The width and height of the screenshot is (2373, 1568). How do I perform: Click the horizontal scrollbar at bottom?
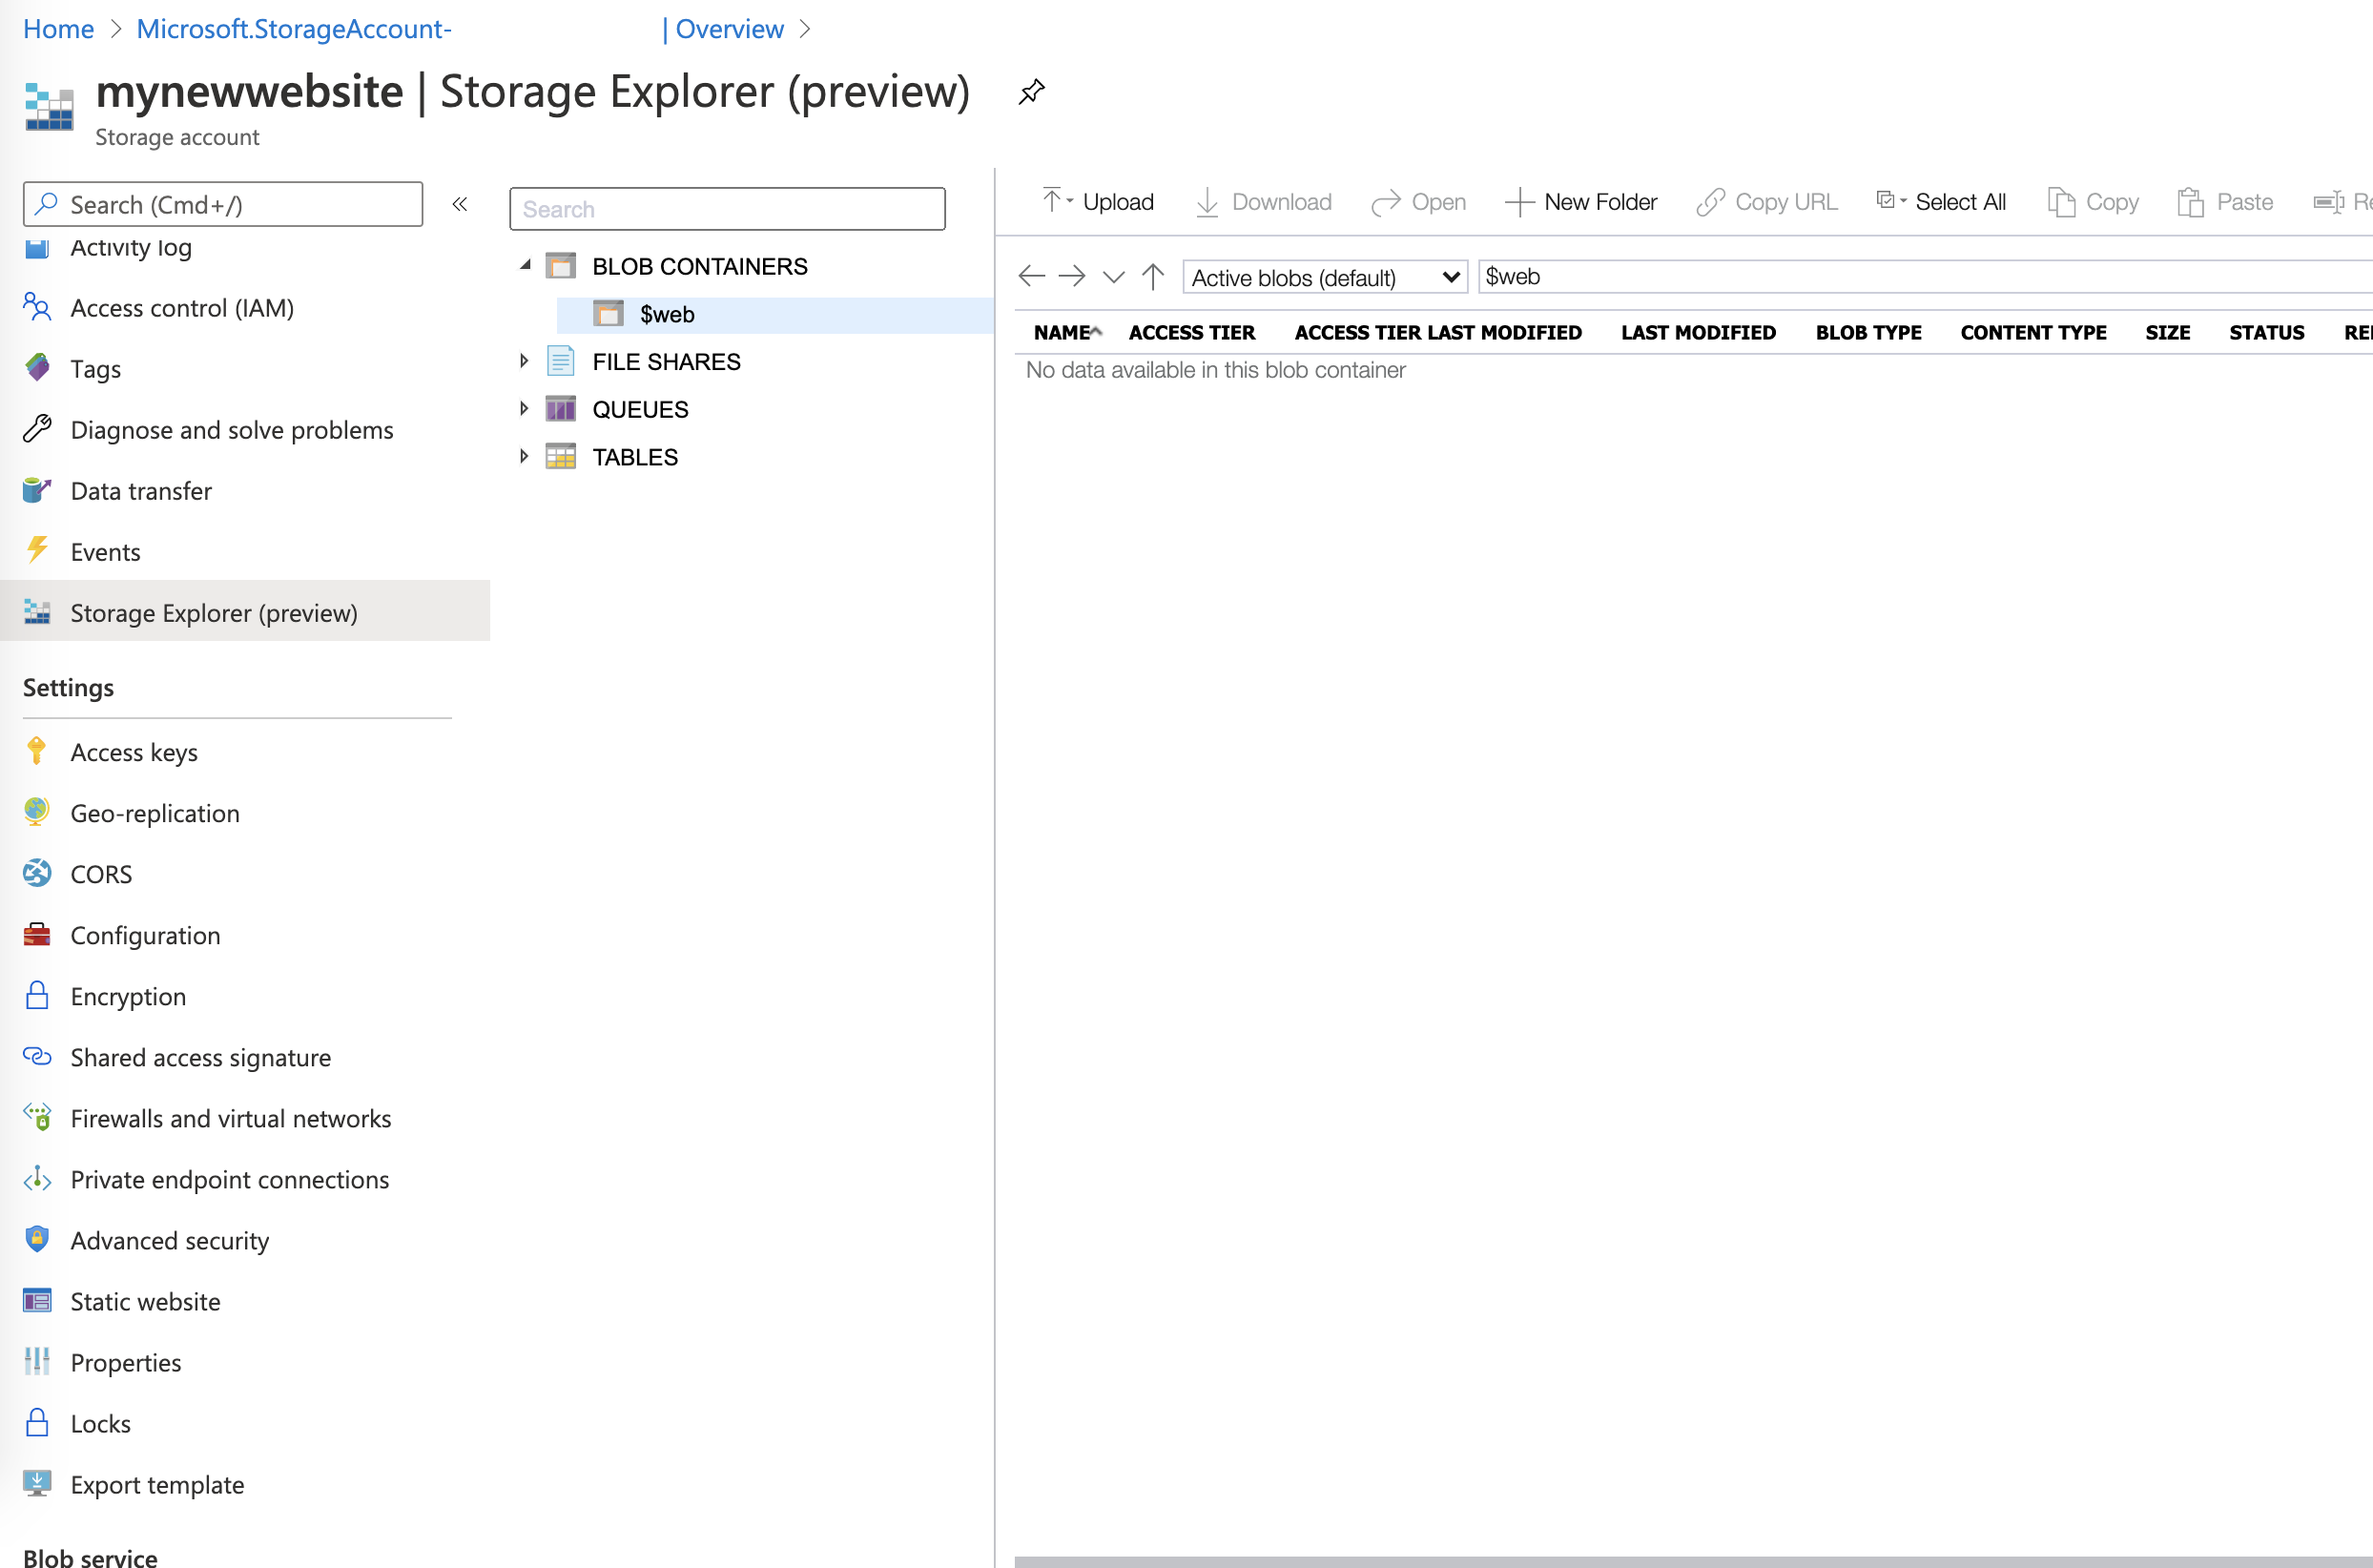(1693, 1561)
